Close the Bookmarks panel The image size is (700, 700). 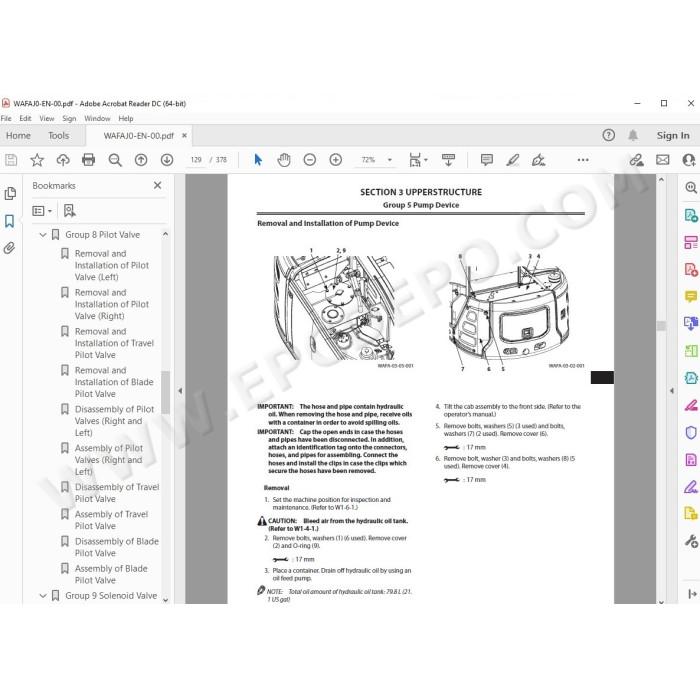coord(158,185)
